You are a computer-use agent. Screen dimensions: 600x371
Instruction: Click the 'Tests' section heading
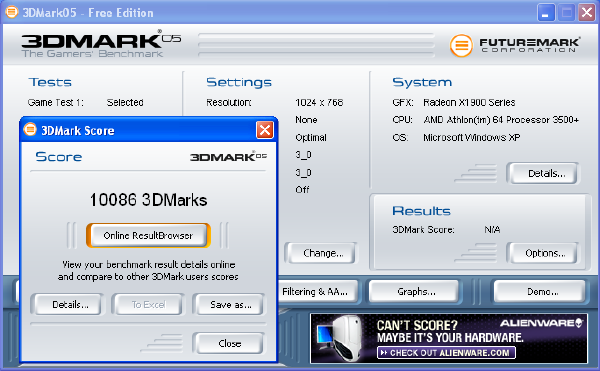coord(50,82)
